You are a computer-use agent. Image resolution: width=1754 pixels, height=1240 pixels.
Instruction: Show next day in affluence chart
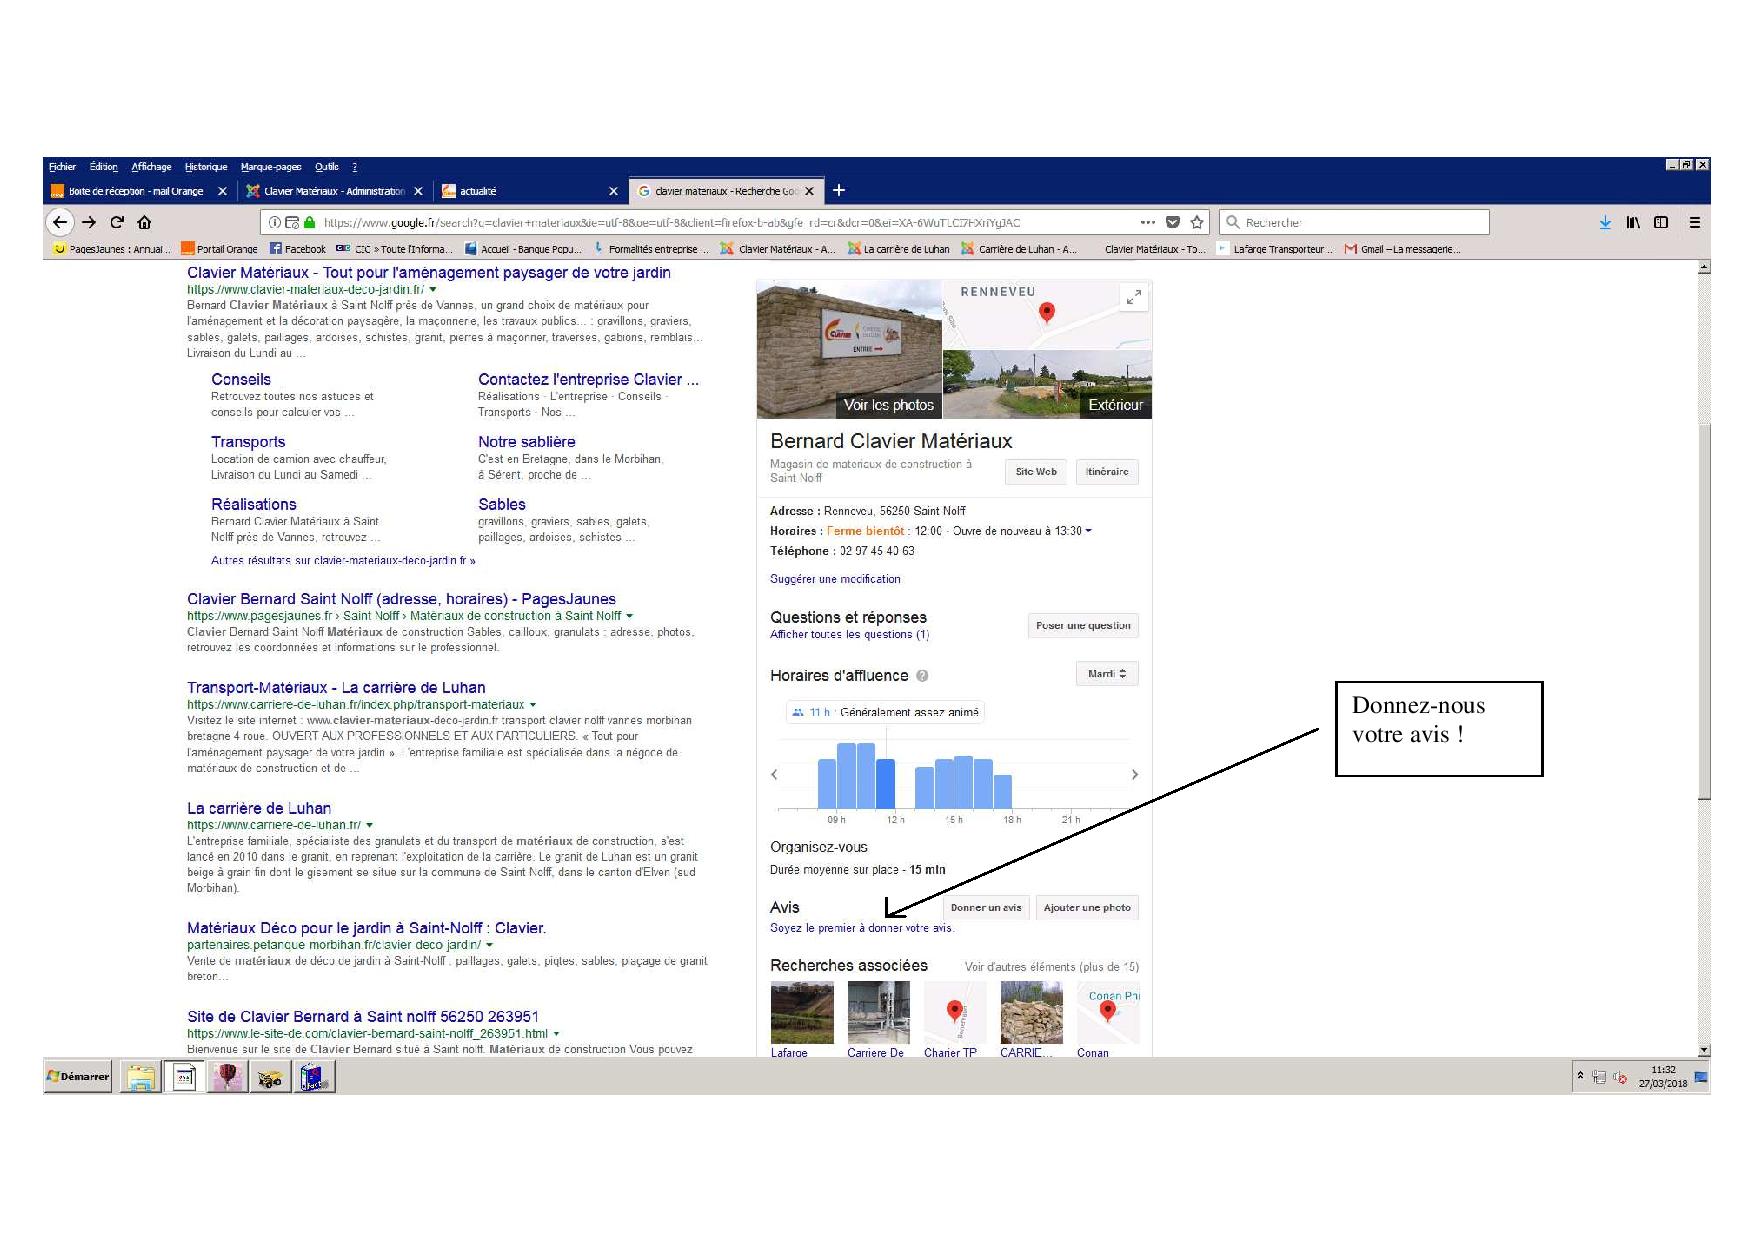point(1134,774)
